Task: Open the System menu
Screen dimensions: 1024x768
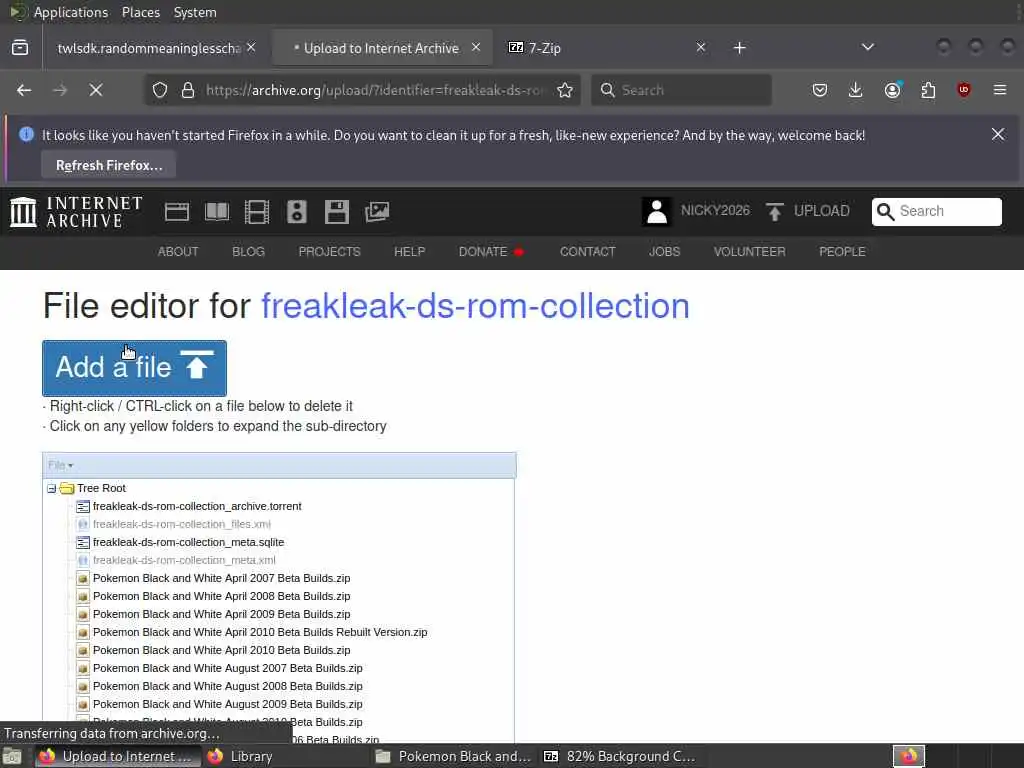Action: coord(195,12)
